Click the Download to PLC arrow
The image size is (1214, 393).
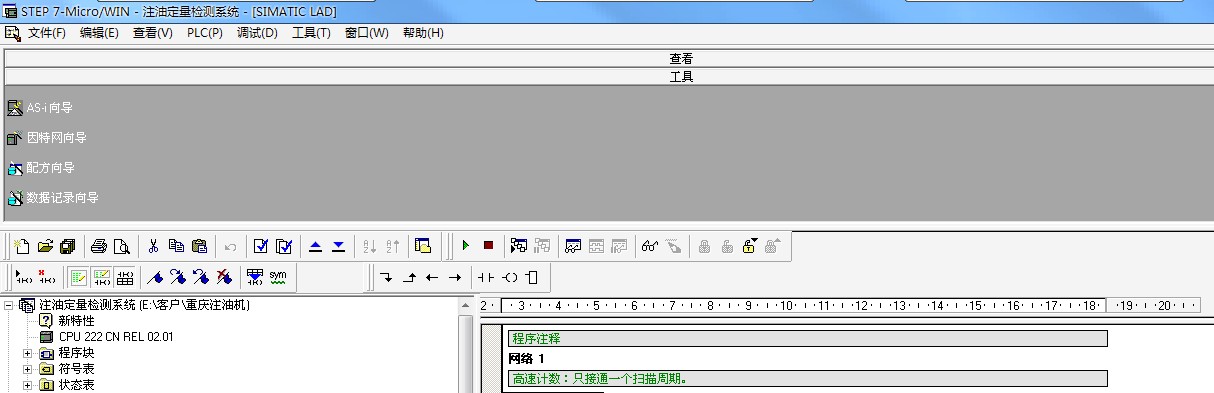338,246
